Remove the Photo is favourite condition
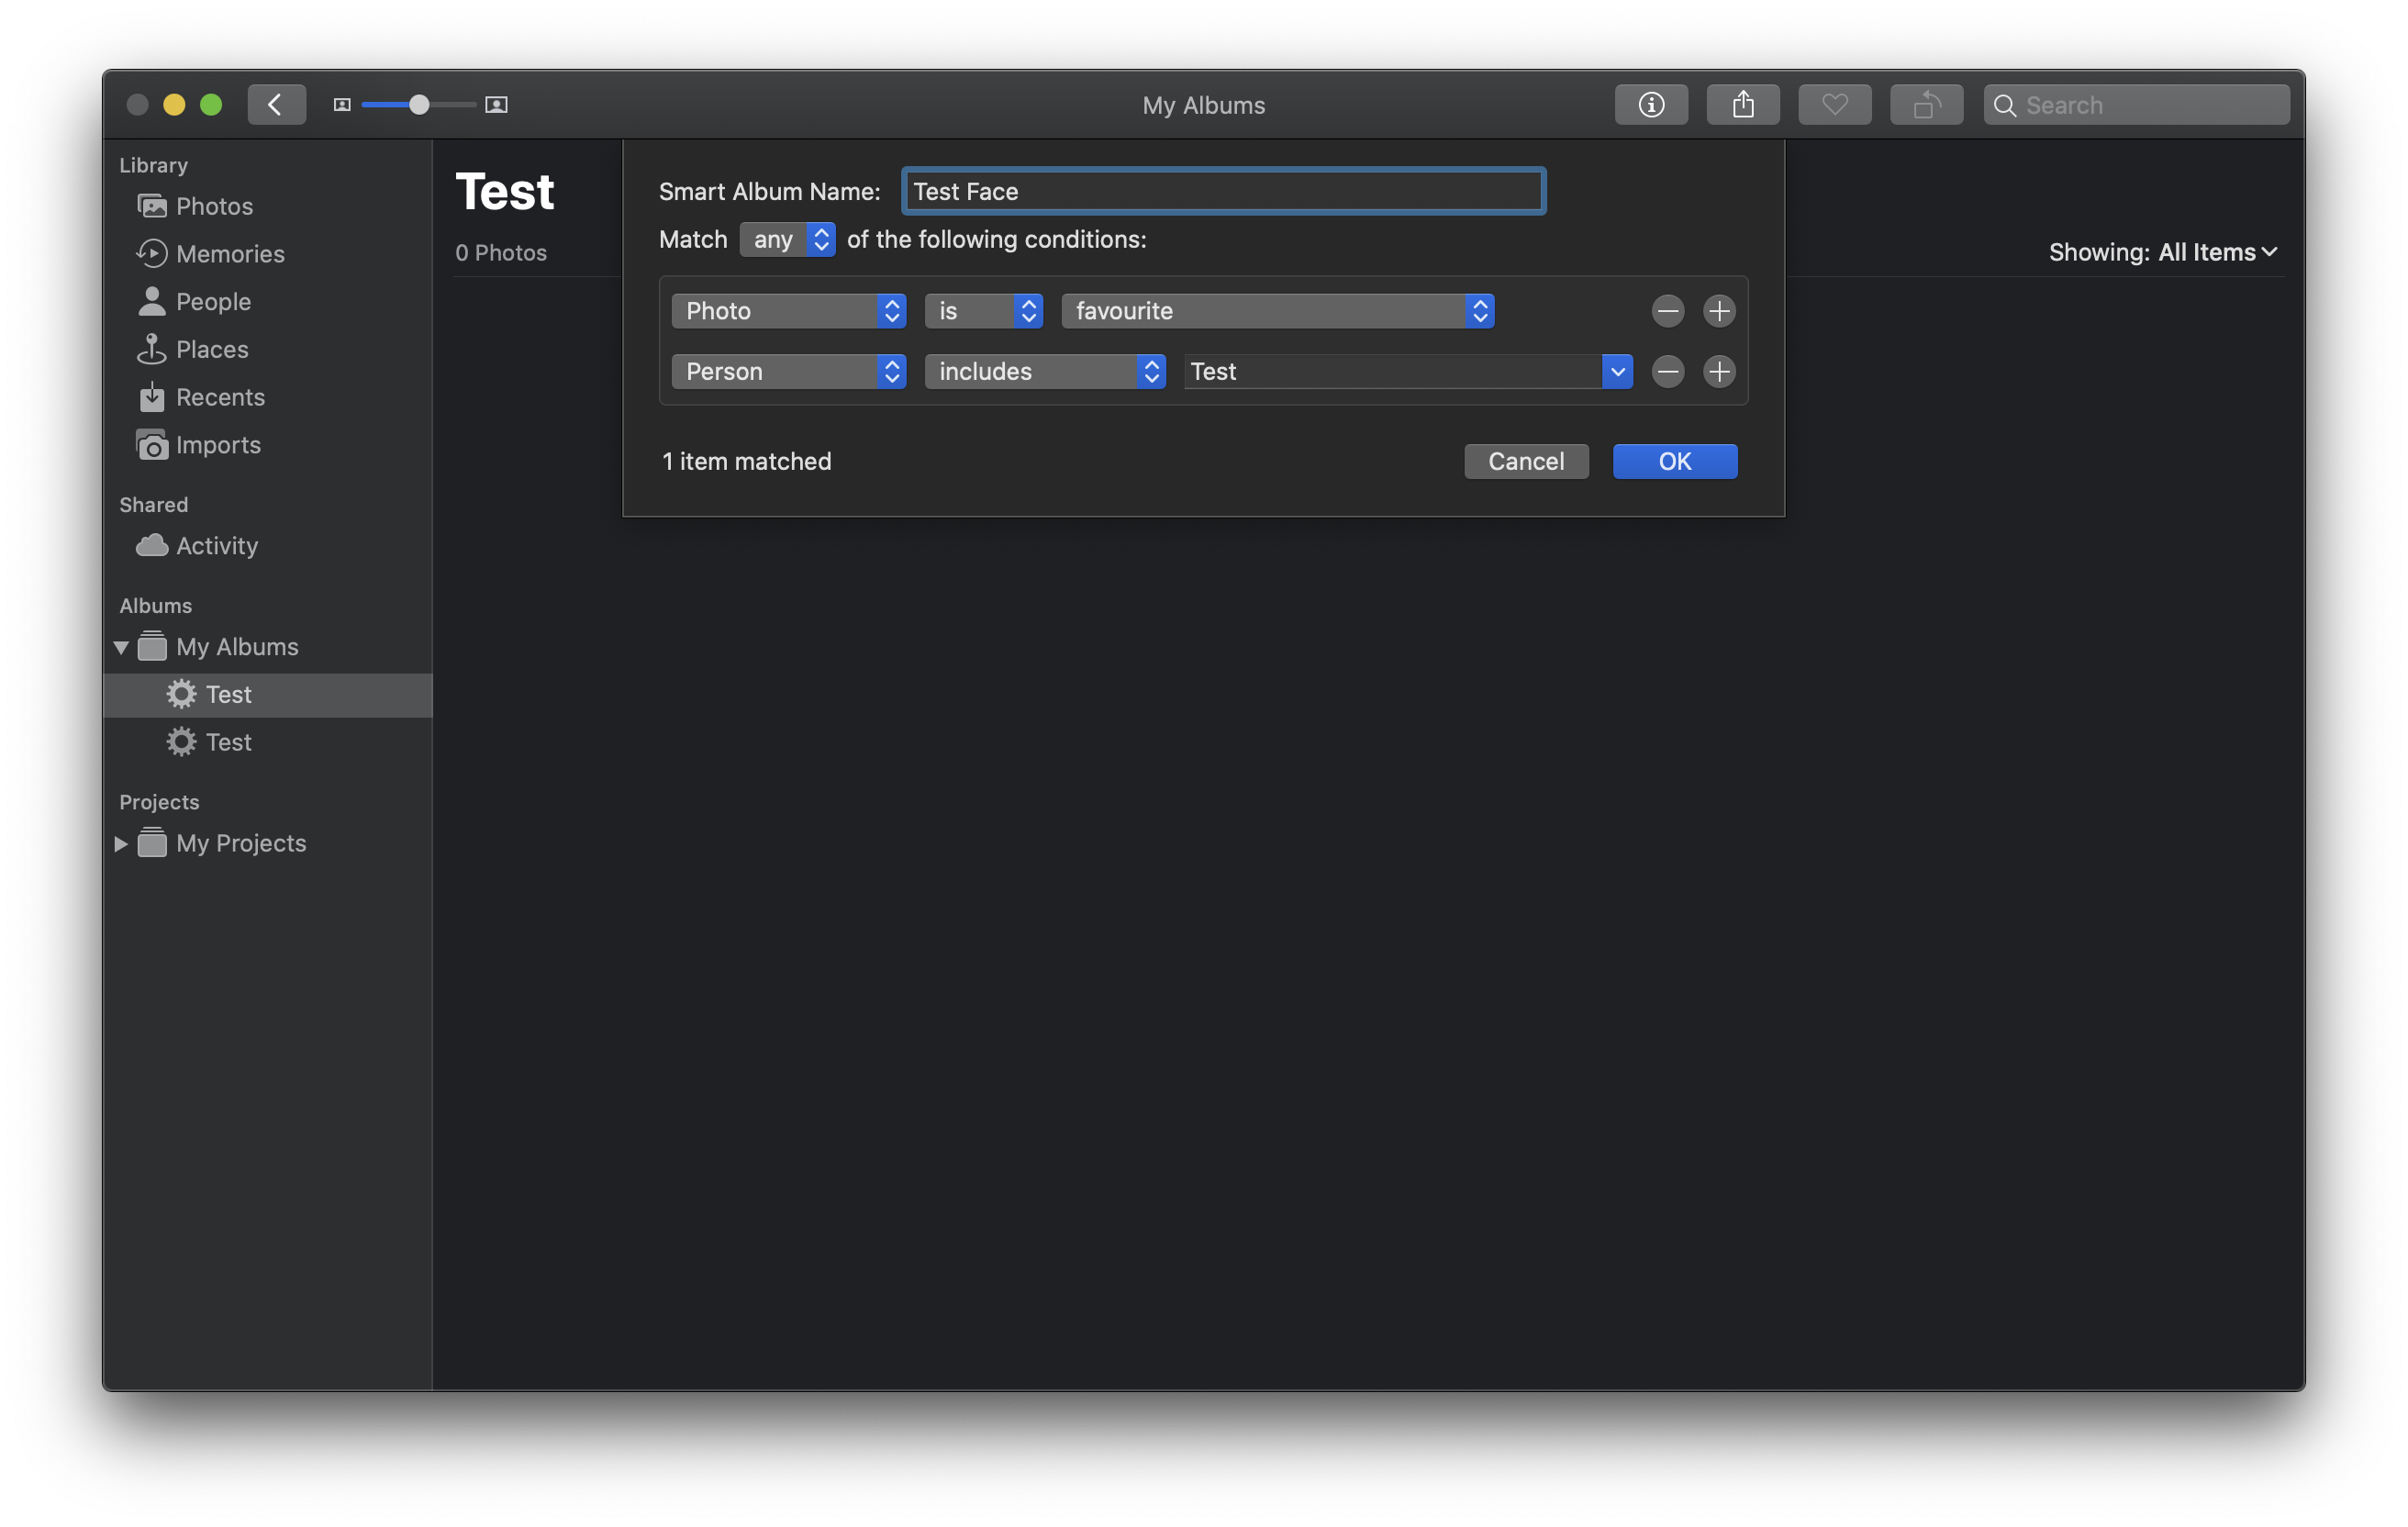Screen dimensions: 2408x1527 (1667, 311)
